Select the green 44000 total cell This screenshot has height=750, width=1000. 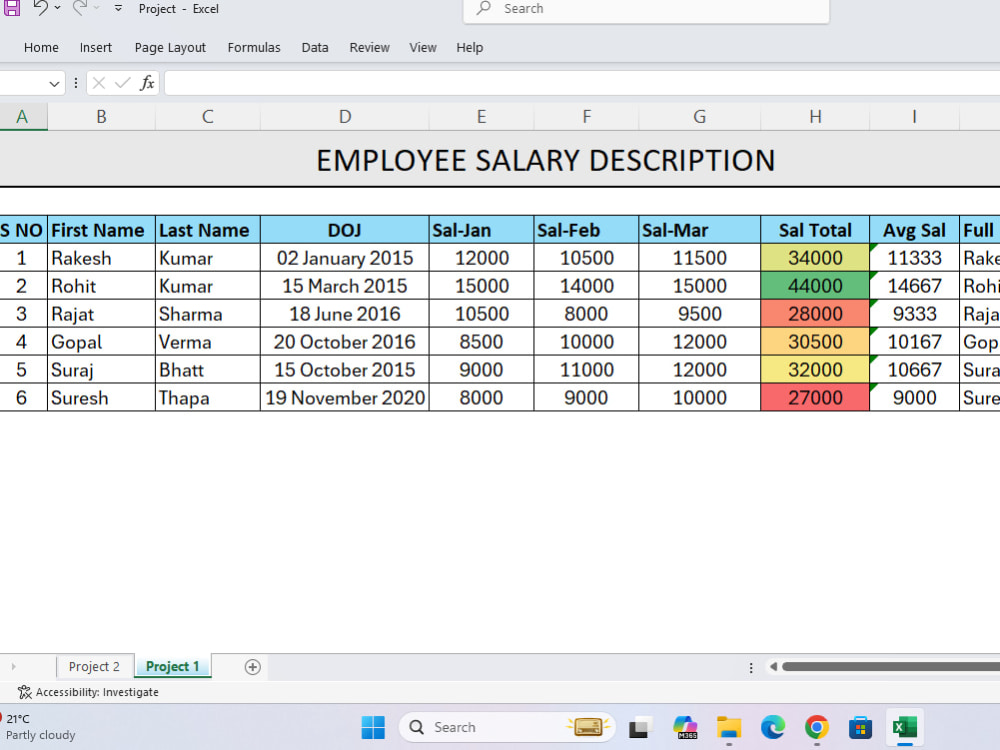coord(815,286)
